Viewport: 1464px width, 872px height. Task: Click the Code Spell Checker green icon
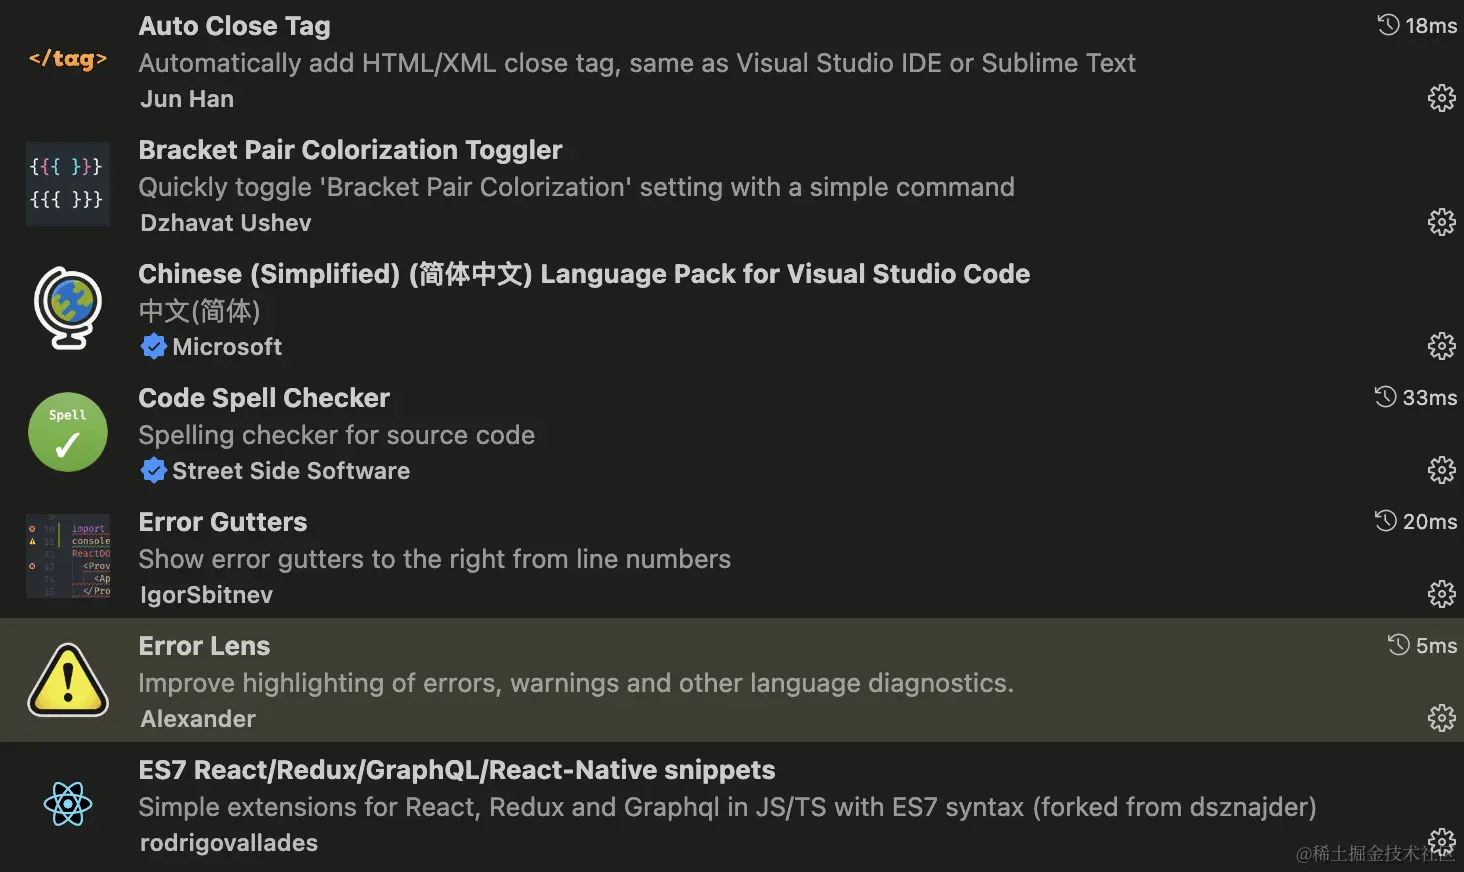pyautogui.click(x=68, y=432)
